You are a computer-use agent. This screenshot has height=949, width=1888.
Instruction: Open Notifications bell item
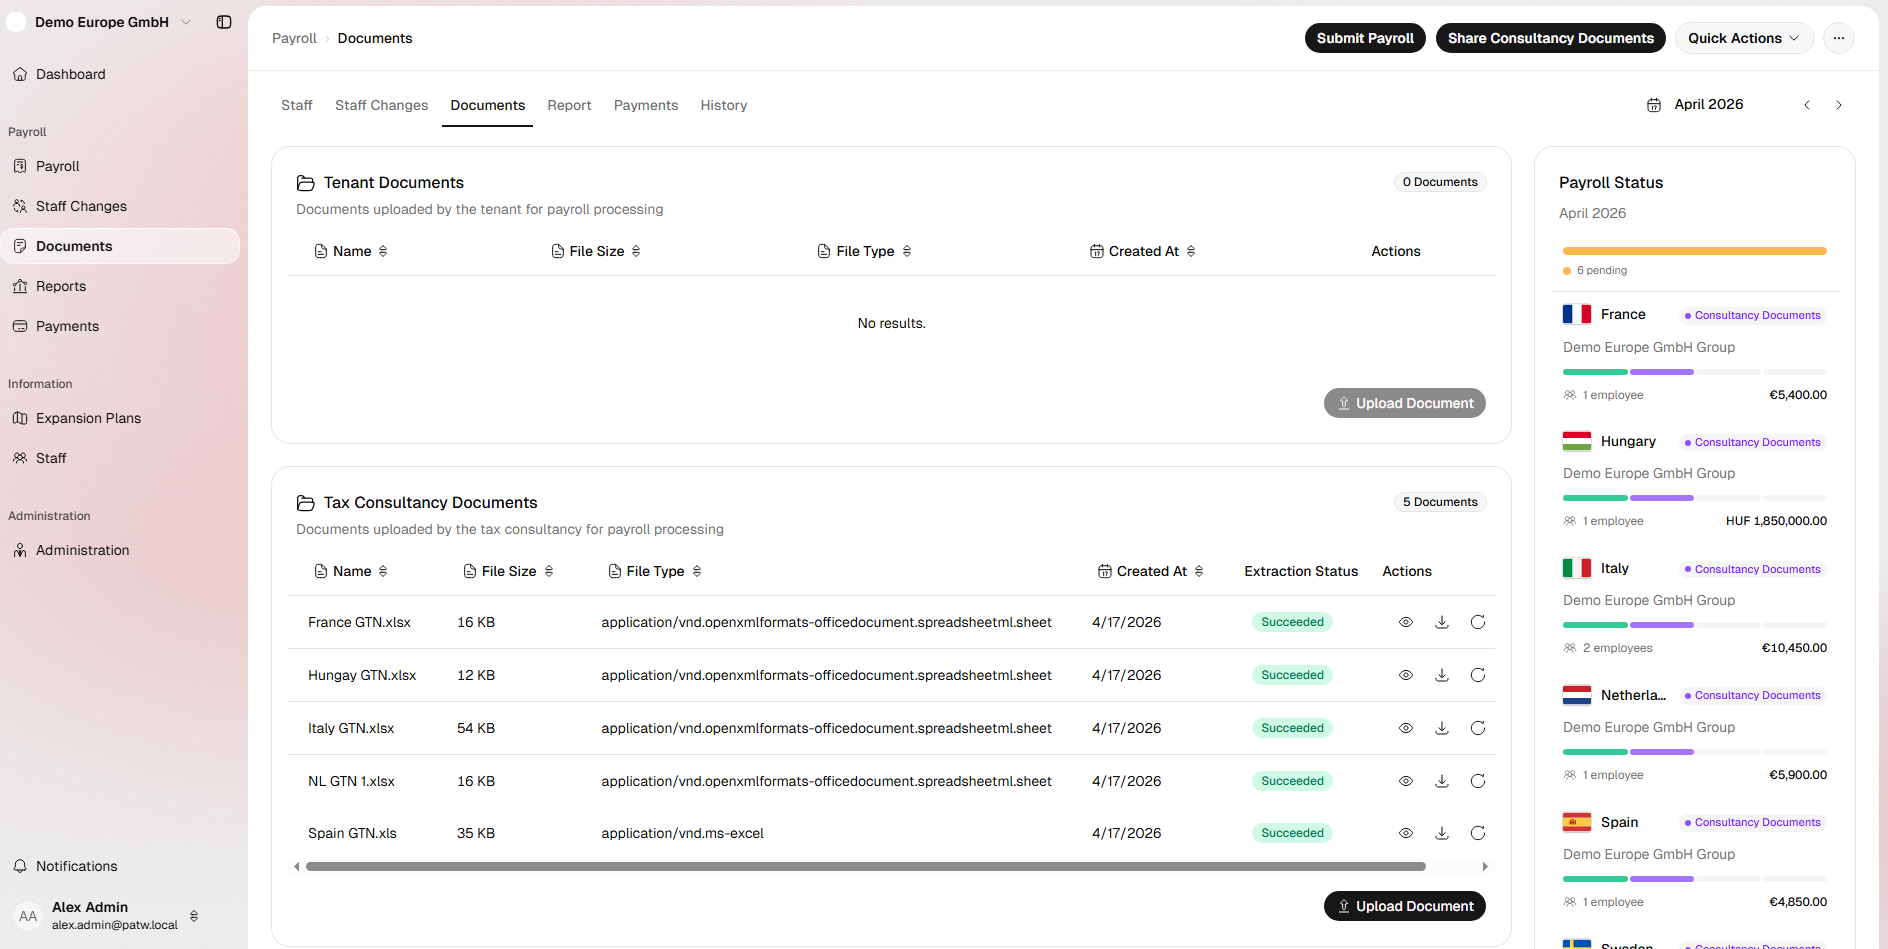[120, 866]
